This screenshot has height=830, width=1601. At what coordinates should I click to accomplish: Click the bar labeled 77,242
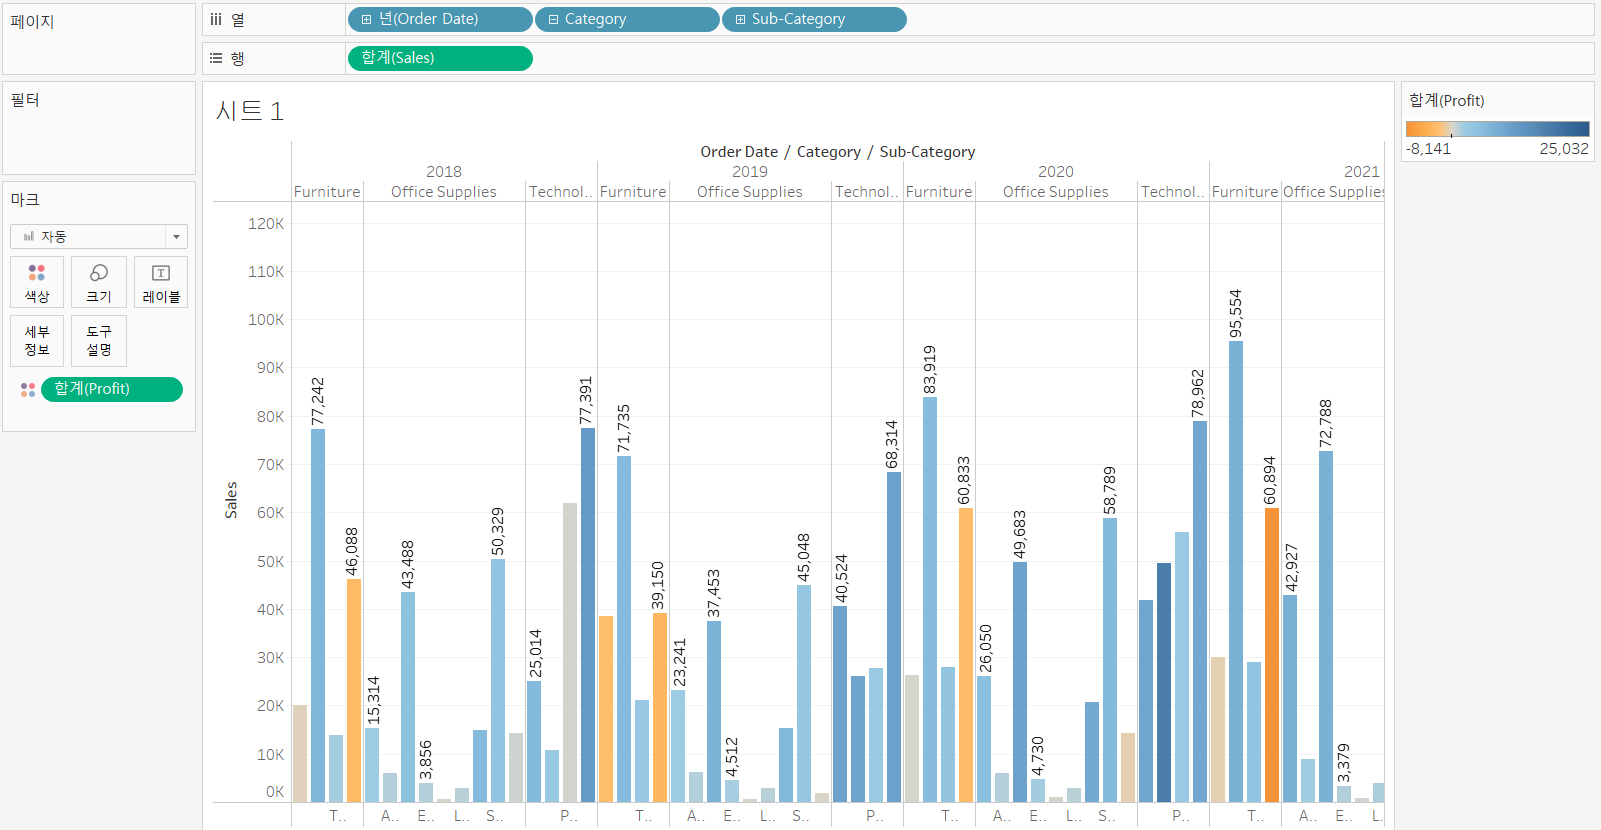click(x=318, y=615)
